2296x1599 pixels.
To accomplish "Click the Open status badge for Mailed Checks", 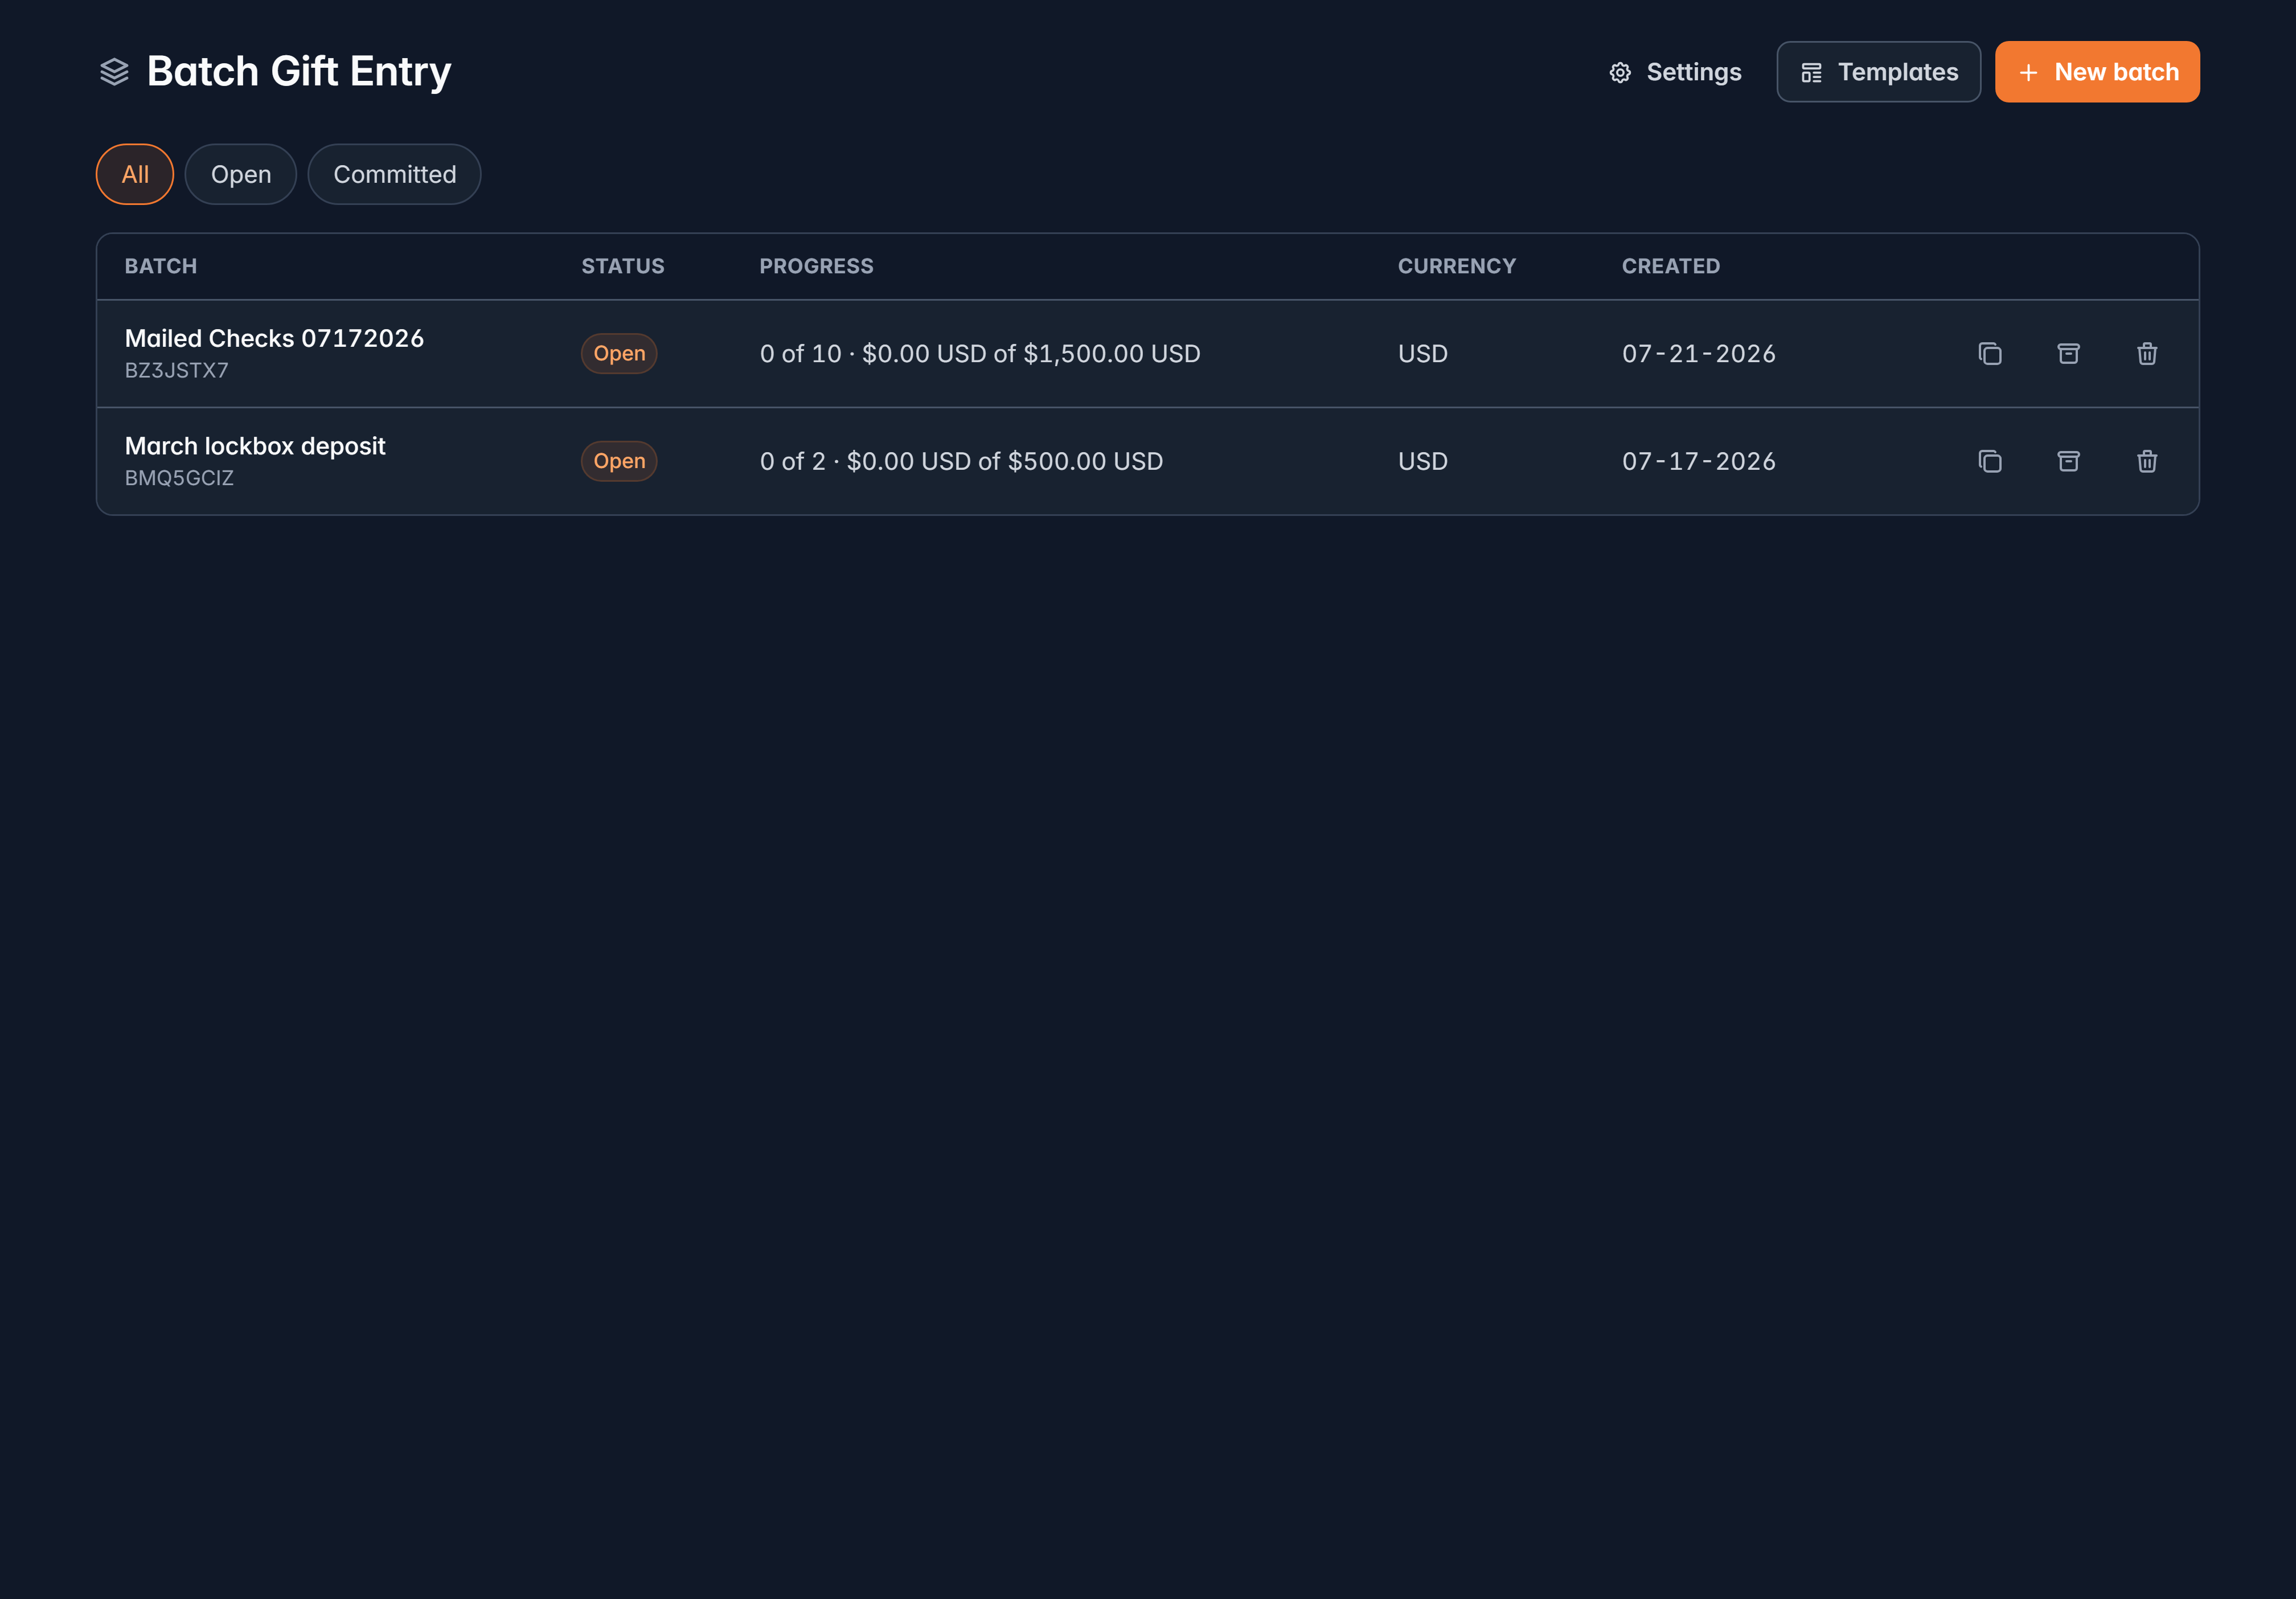I will click(619, 354).
